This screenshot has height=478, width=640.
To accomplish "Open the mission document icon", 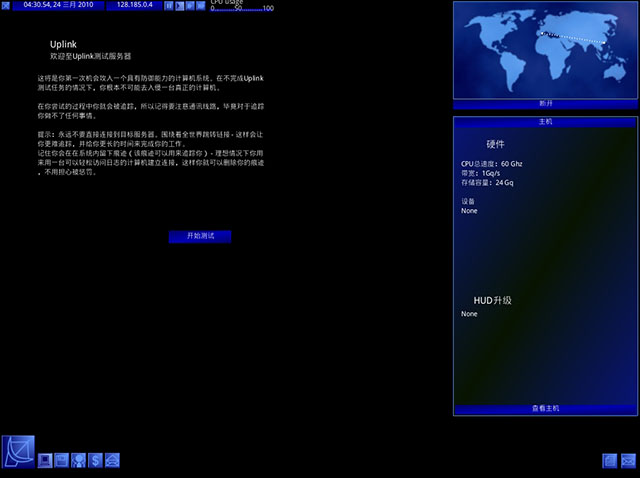I will tap(609, 461).
